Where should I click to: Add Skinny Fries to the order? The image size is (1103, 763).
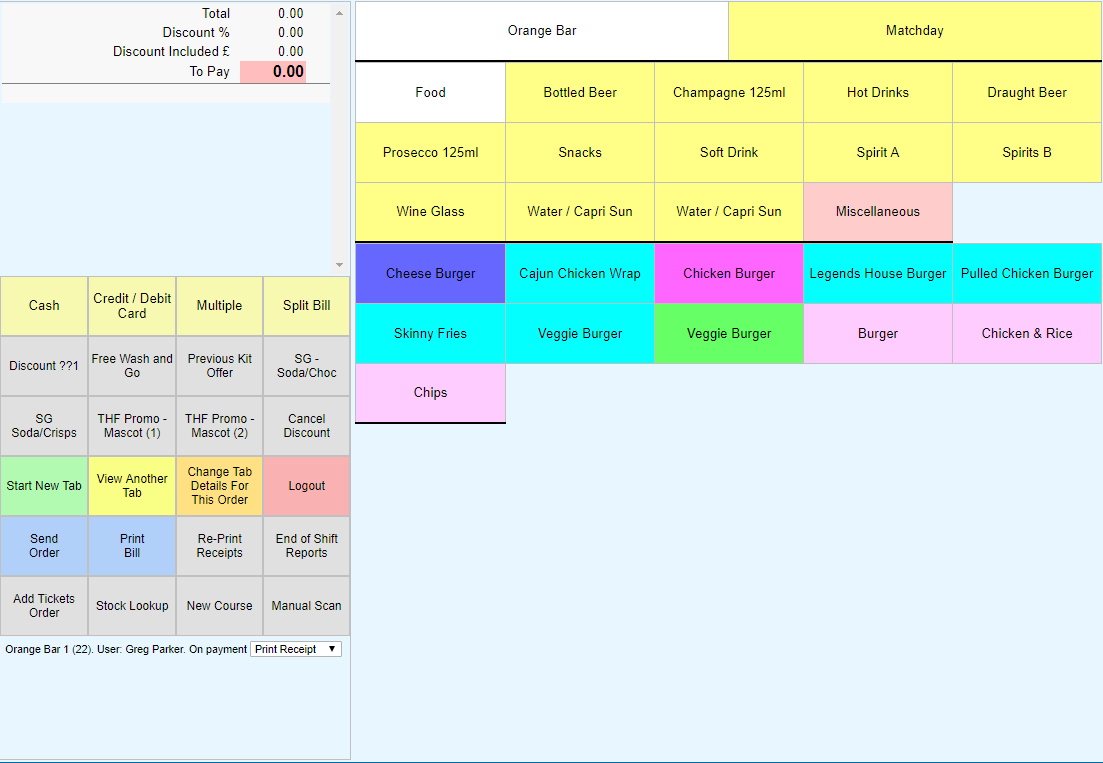click(x=431, y=333)
